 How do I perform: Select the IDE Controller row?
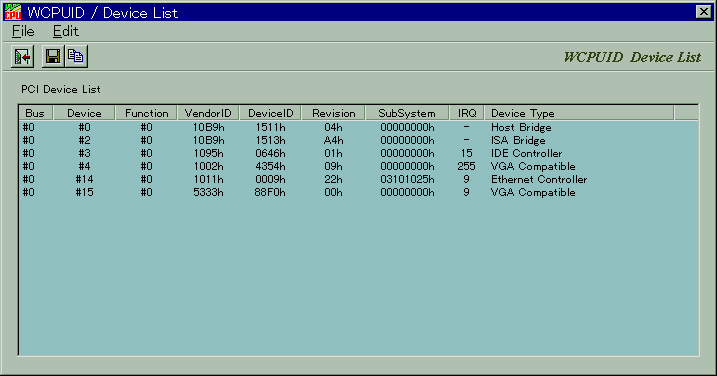coord(358,153)
